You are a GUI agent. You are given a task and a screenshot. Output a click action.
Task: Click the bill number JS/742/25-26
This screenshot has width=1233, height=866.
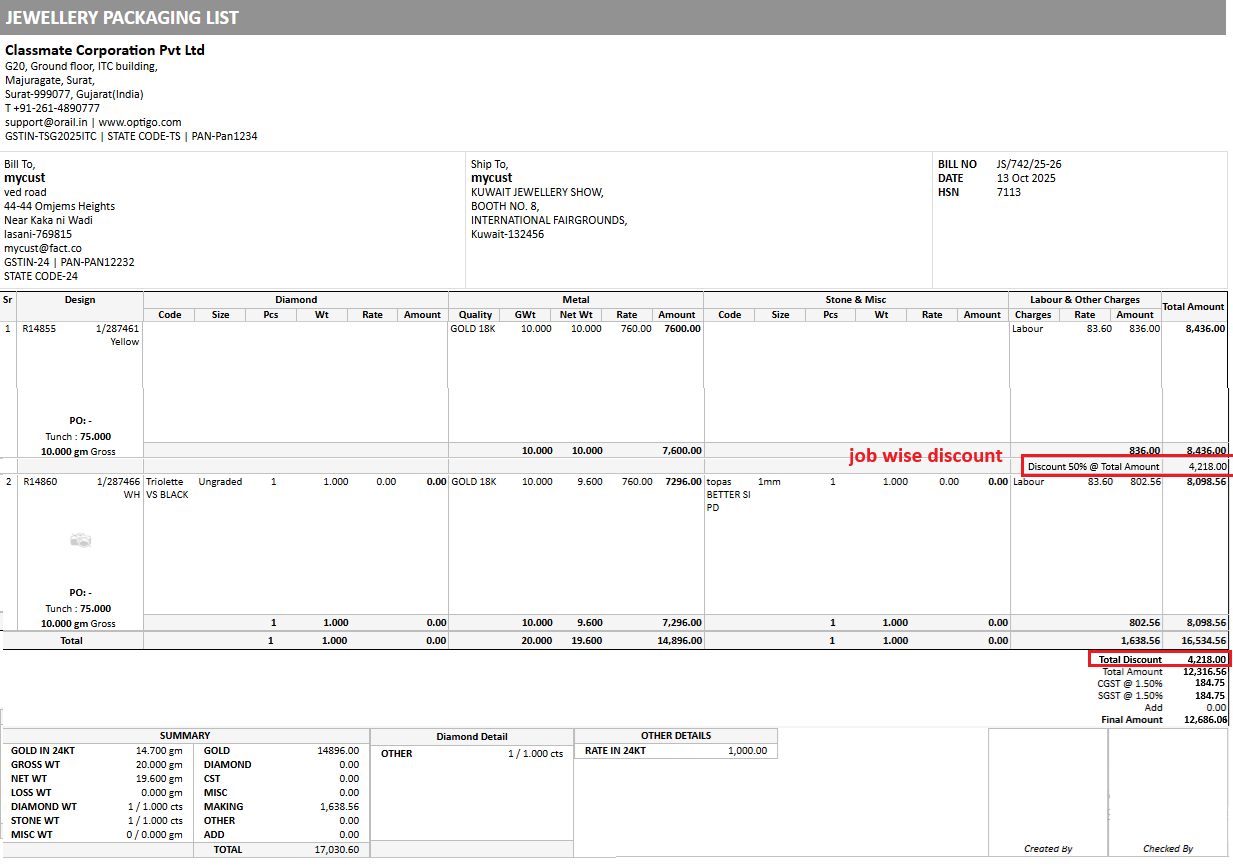1029,164
